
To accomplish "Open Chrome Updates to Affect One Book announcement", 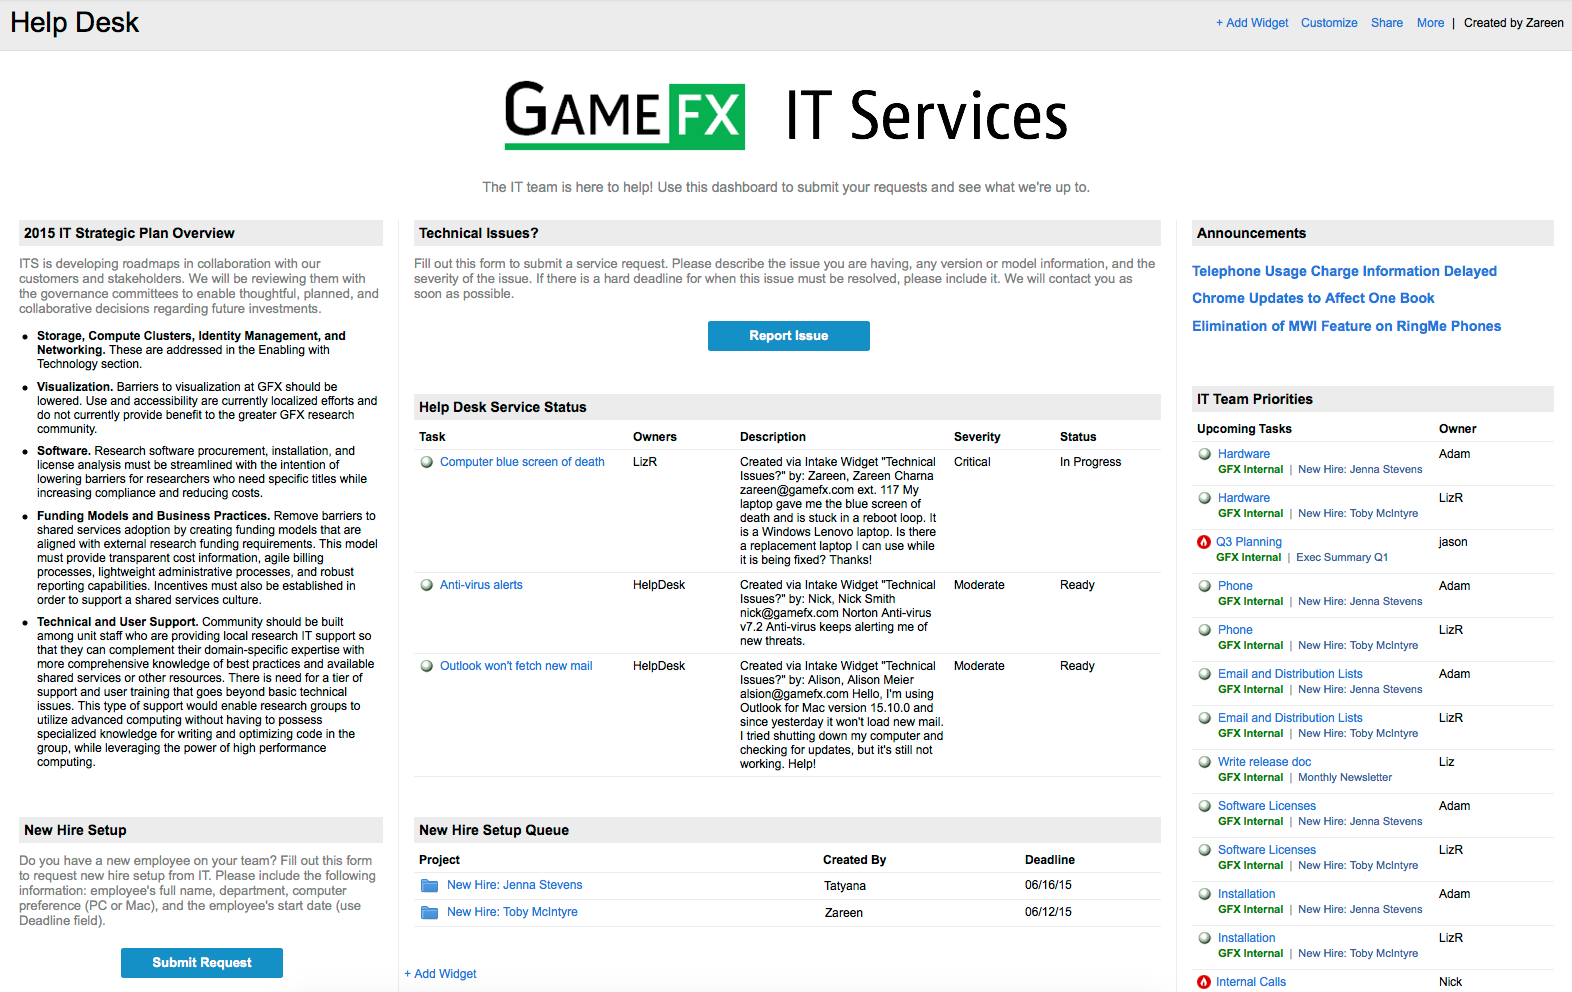I will pyautogui.click(x=1313, y=298).
